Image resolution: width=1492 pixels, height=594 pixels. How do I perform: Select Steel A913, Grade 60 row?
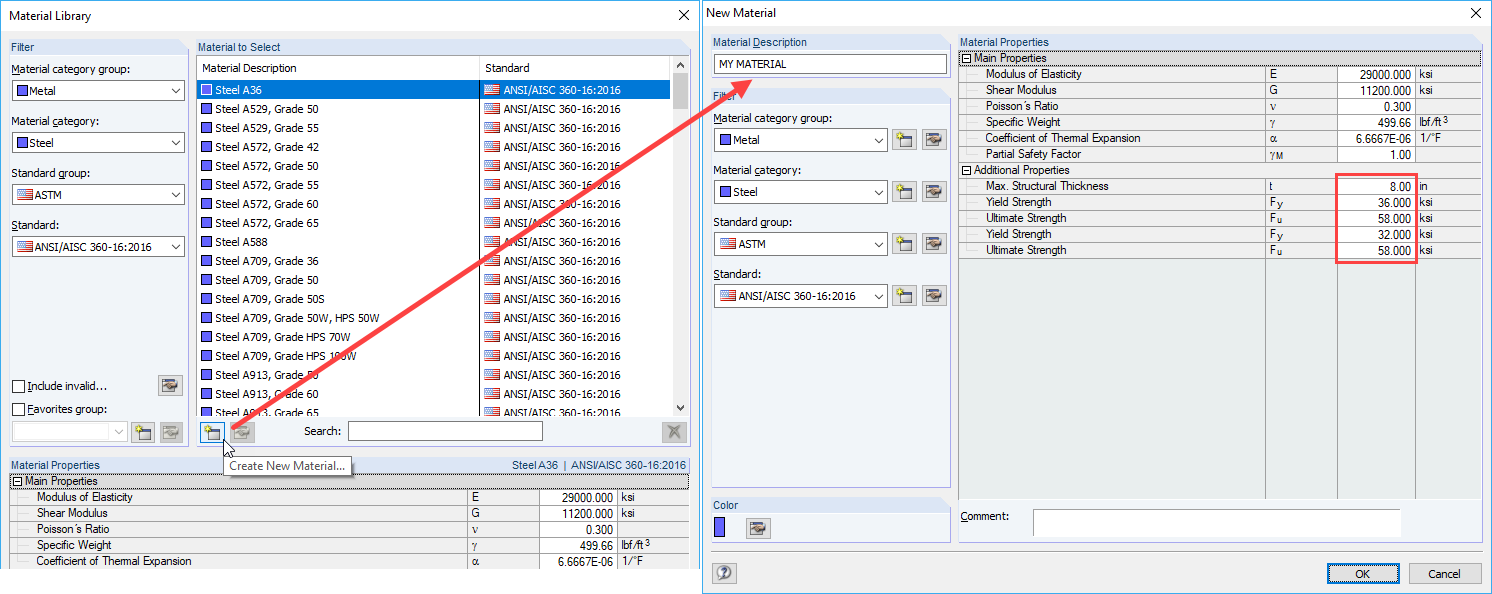point(433,394)
